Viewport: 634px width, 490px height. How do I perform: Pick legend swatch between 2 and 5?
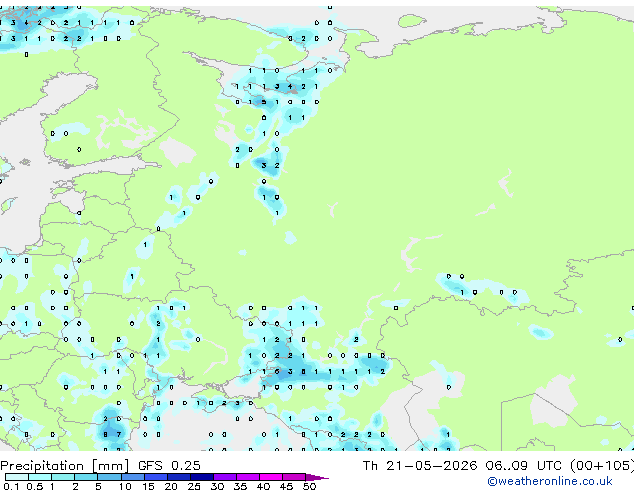pos(86,477)
